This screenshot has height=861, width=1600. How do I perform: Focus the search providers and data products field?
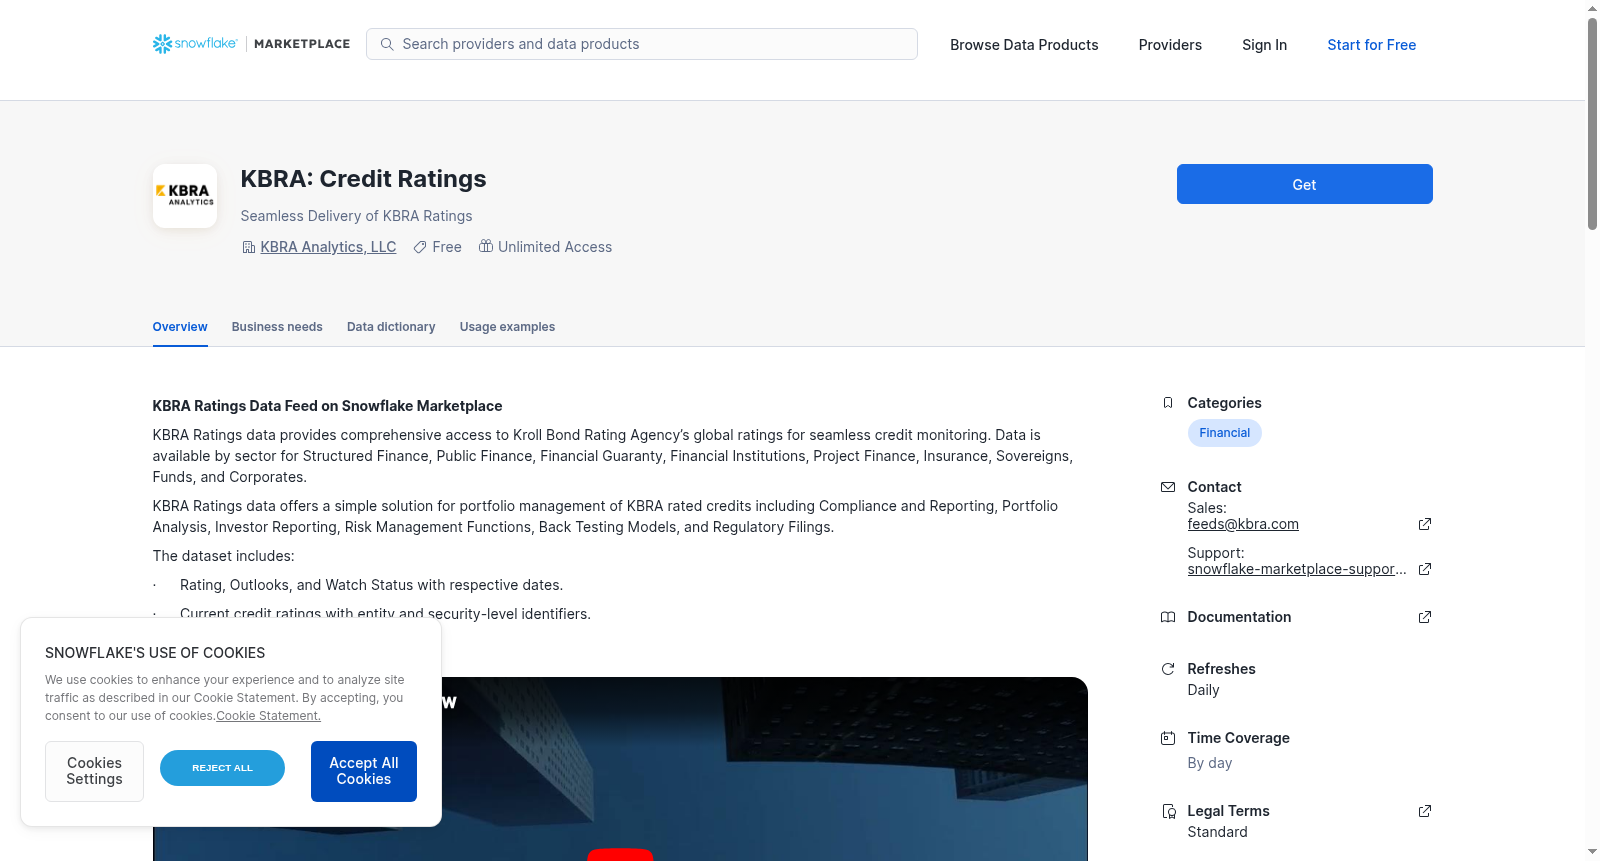coord(642,44)
